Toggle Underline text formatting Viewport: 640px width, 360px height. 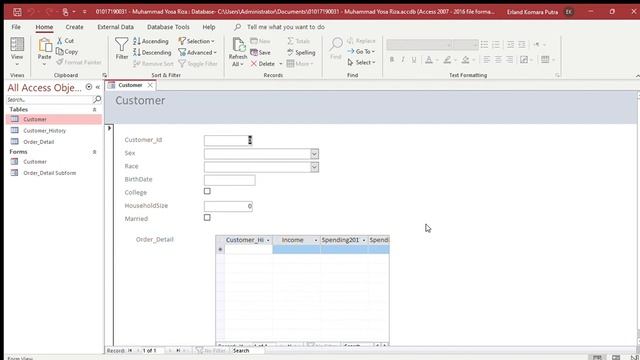point(414,60)
